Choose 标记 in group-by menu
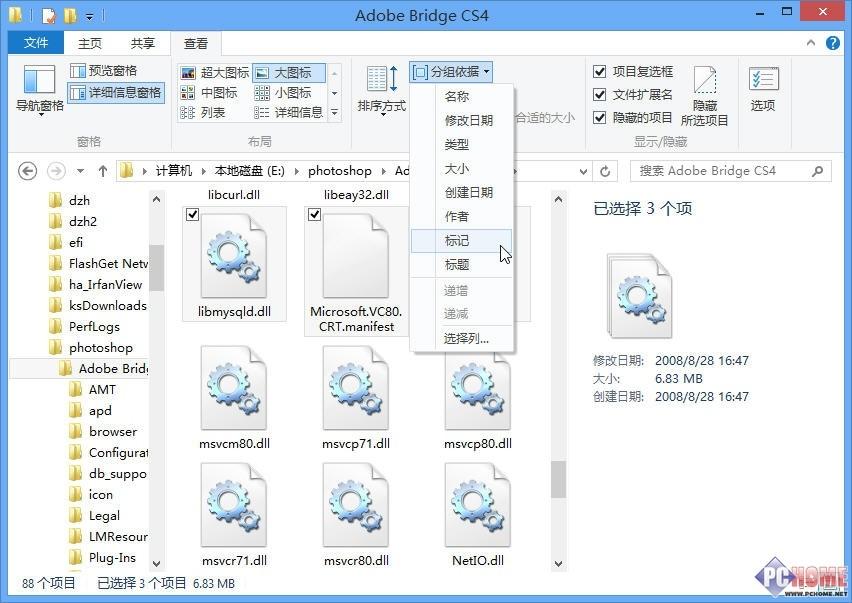The width and height of the screenshot is (852, 603). [x=461, y=241]
